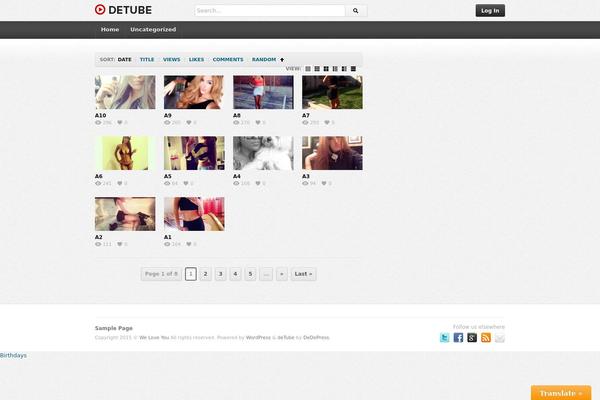Select the second view layout icon

click(317, 69)
